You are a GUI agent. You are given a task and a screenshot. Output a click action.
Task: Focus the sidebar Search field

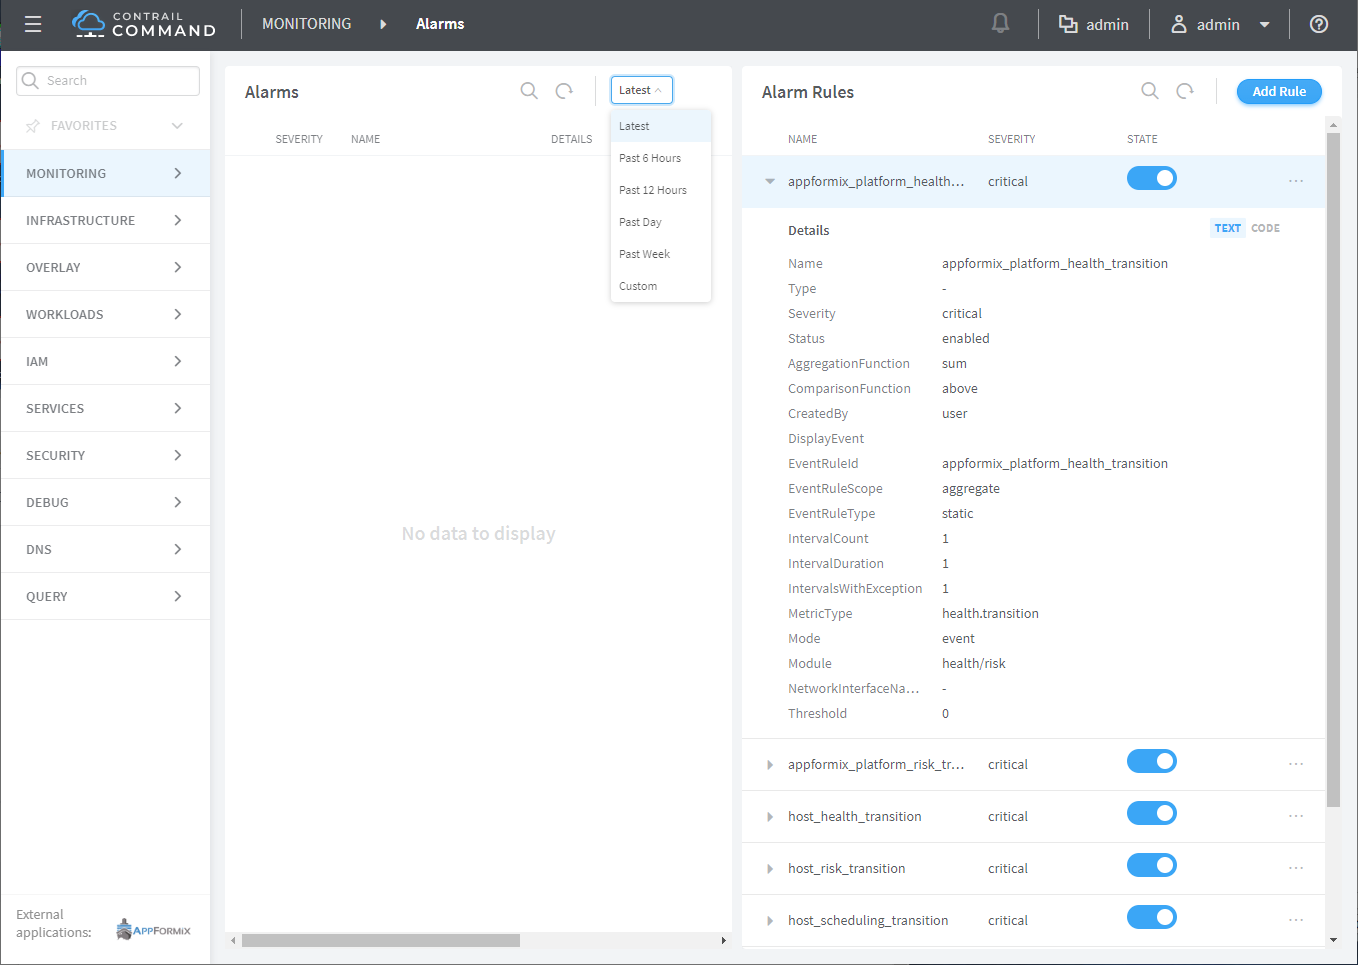pos(108,81)
